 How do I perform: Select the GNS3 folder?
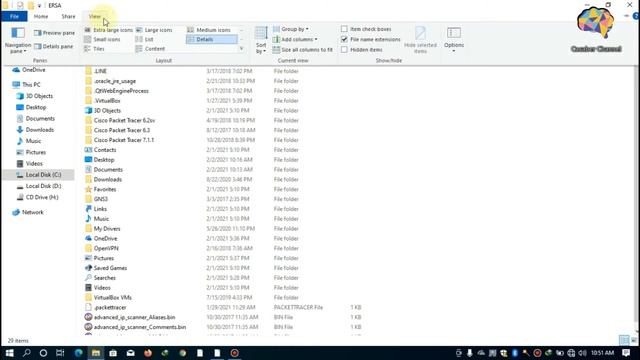pyautogui.click(x=96, y=199)
